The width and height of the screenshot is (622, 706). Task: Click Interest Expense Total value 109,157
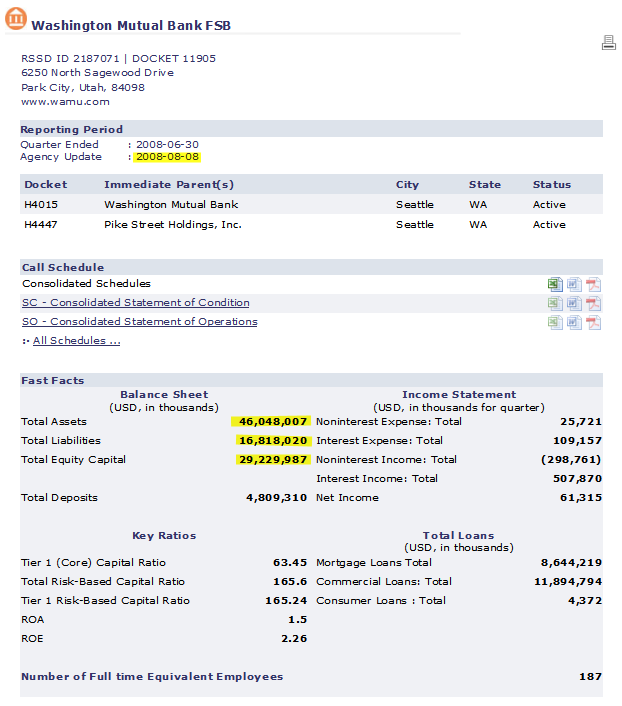577,440
